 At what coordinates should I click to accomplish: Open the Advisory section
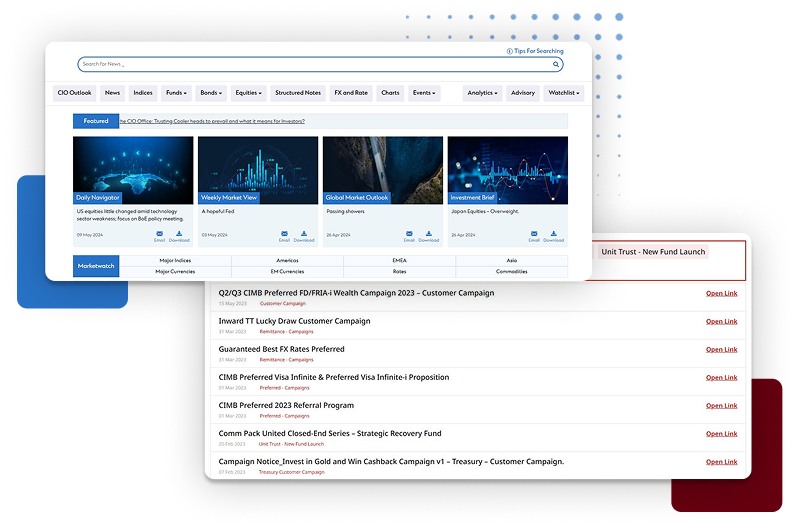[x=523, y=93]
